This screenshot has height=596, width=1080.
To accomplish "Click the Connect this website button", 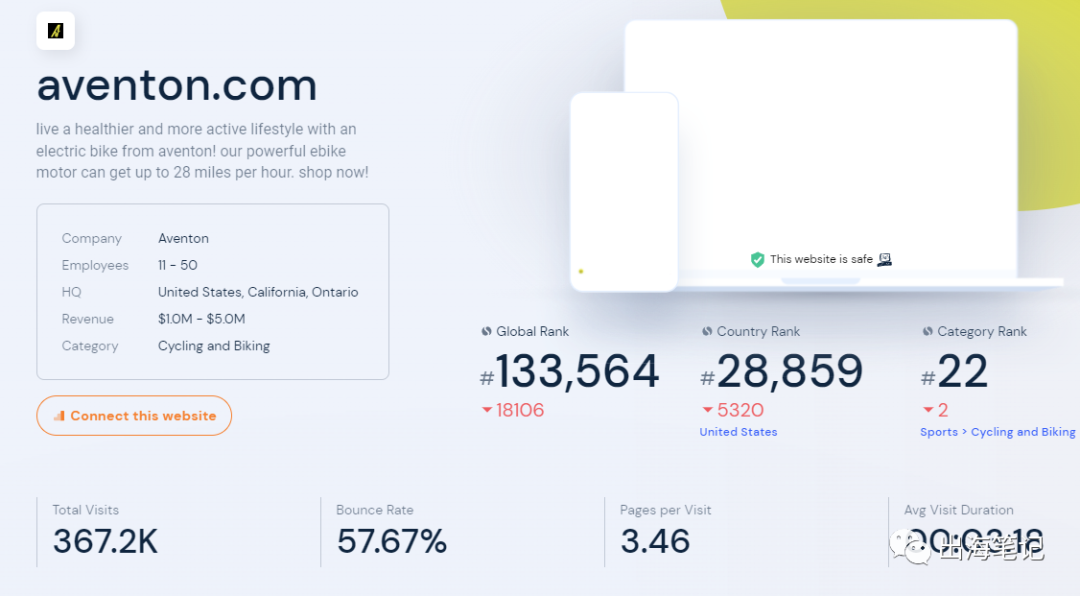I will coord(134,415).
